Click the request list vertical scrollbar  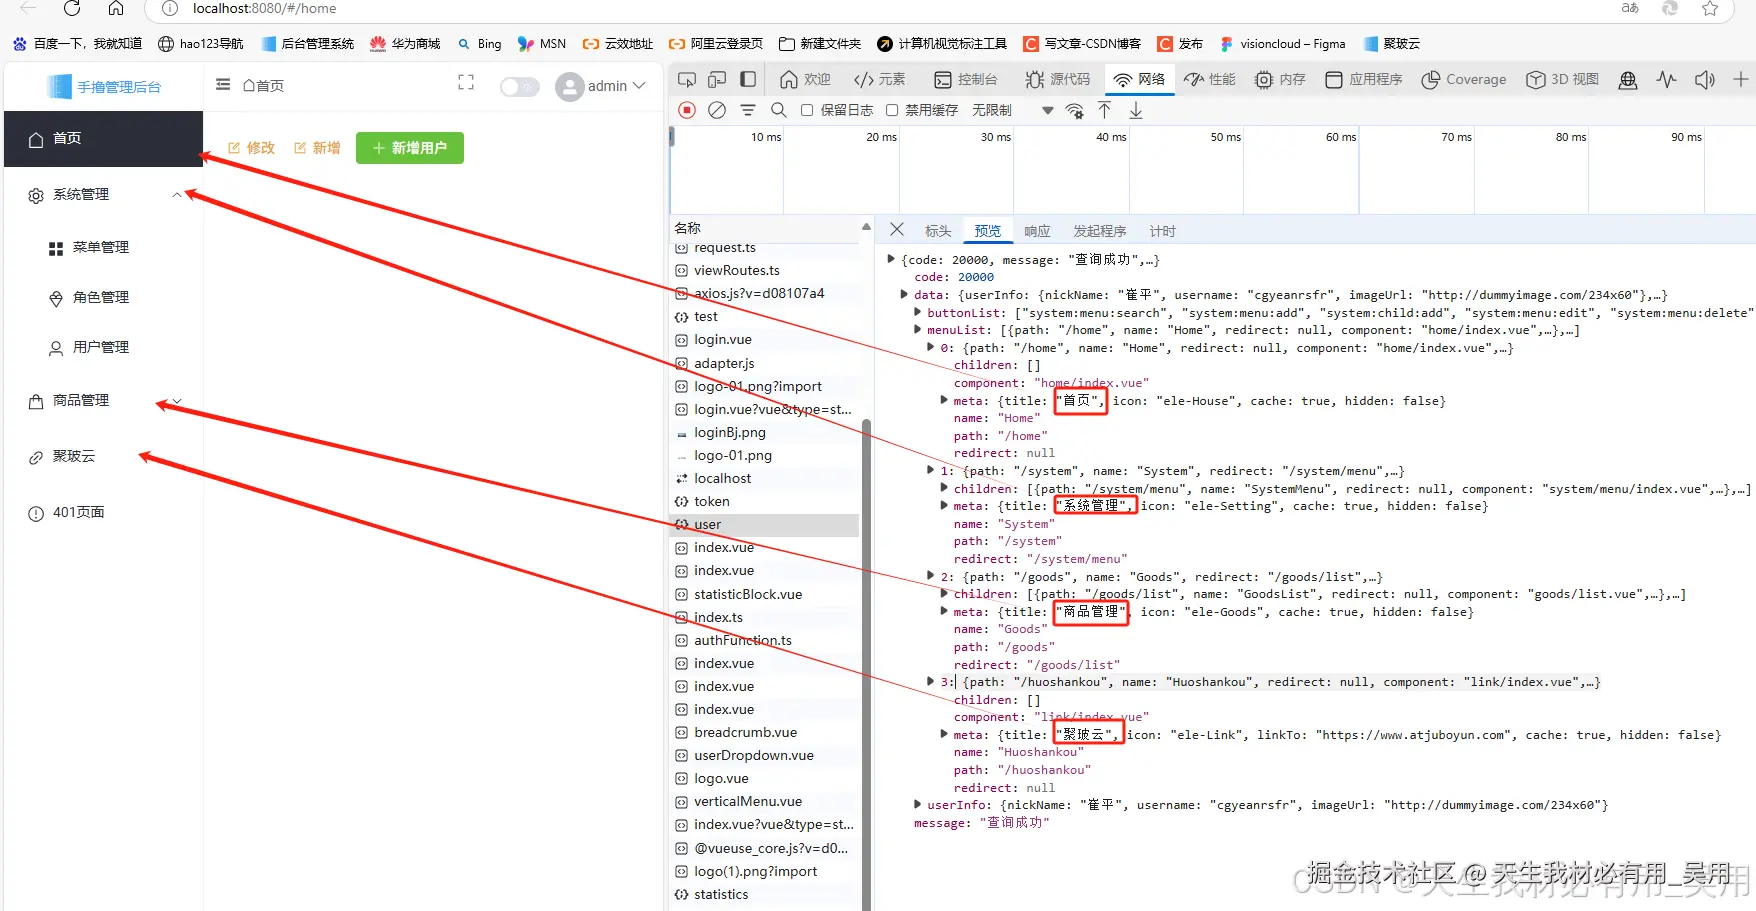pos(866,665)
